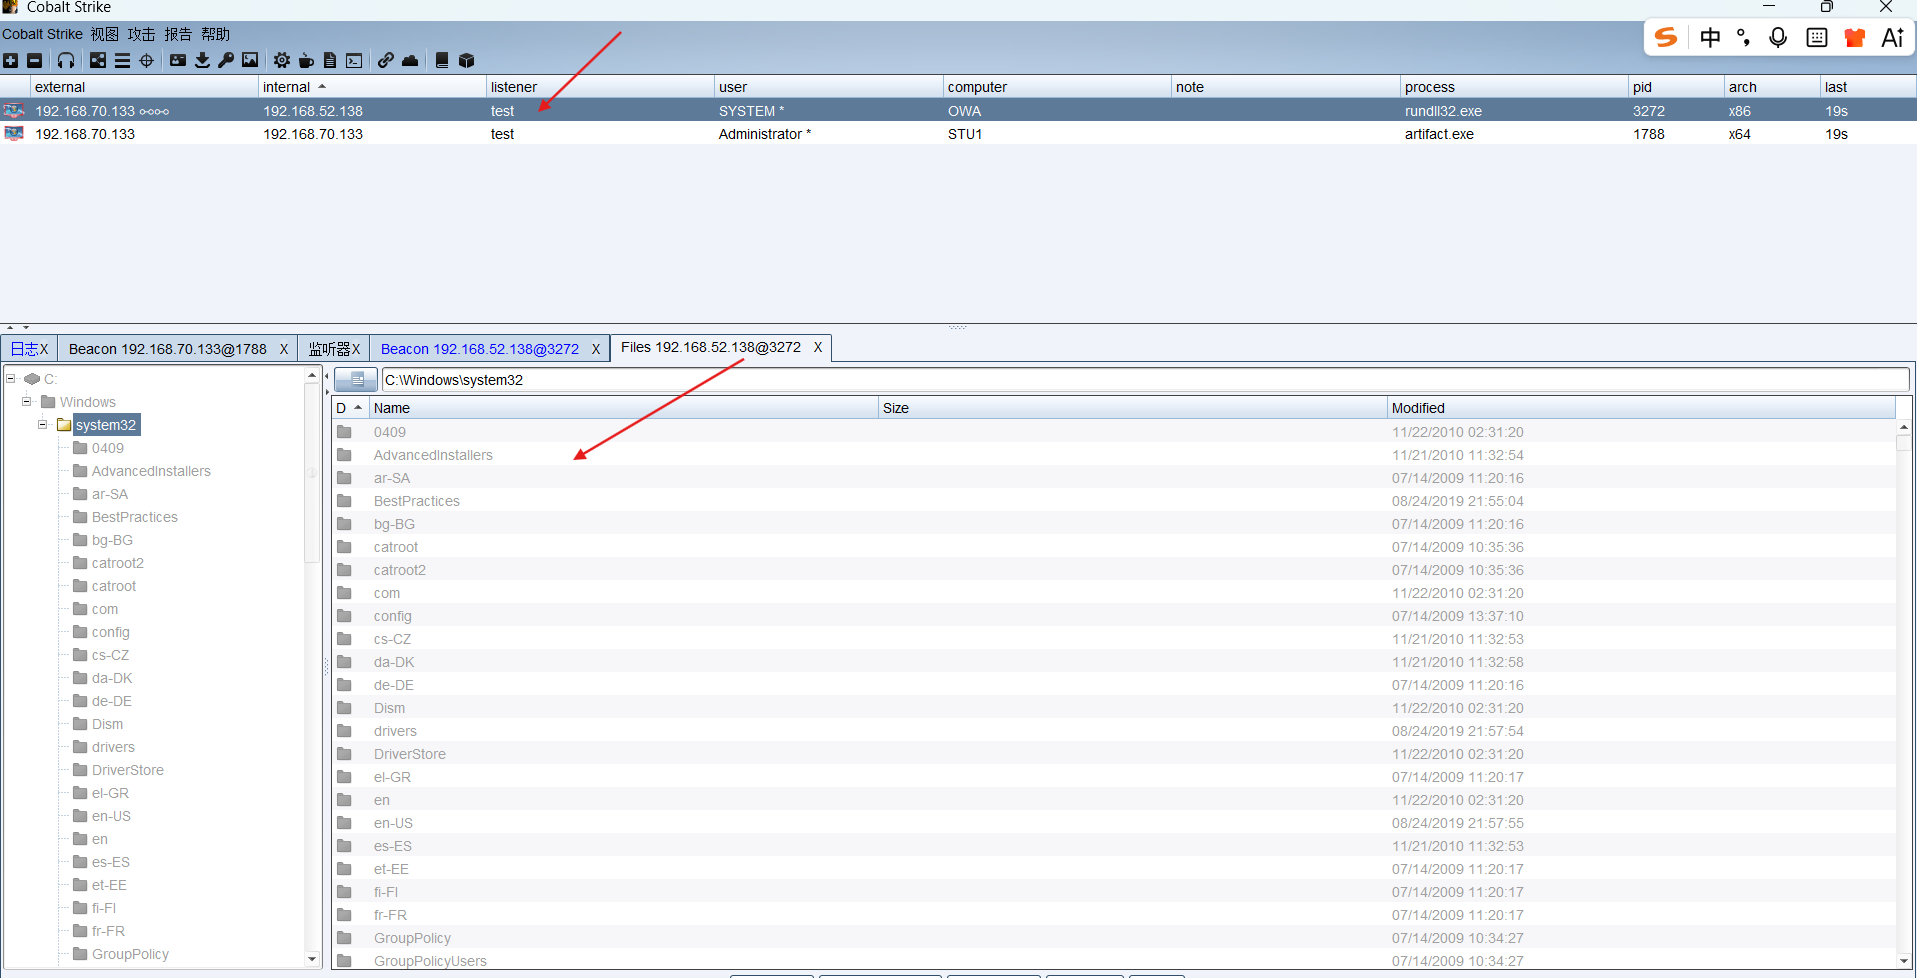Switch to target table crosshair icon
1917x978 pixels.
pyautogui.click(x=147, y=61)
